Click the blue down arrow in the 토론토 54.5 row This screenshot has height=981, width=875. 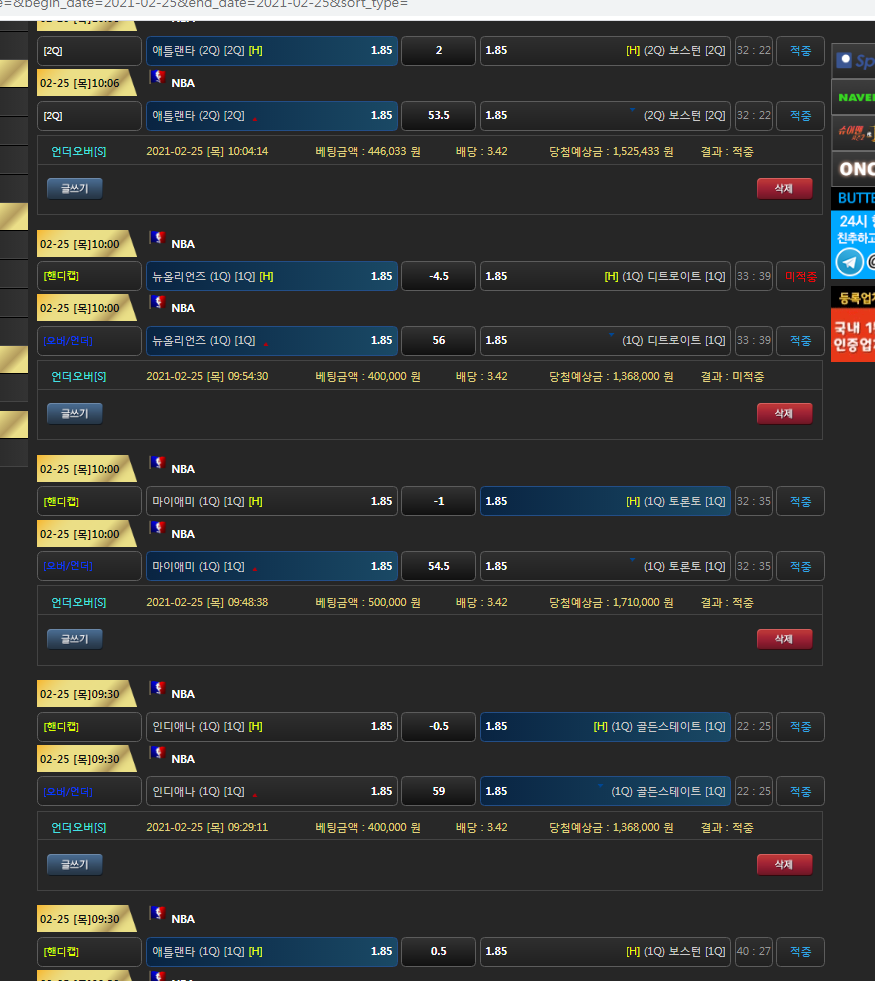click(632, 561)
